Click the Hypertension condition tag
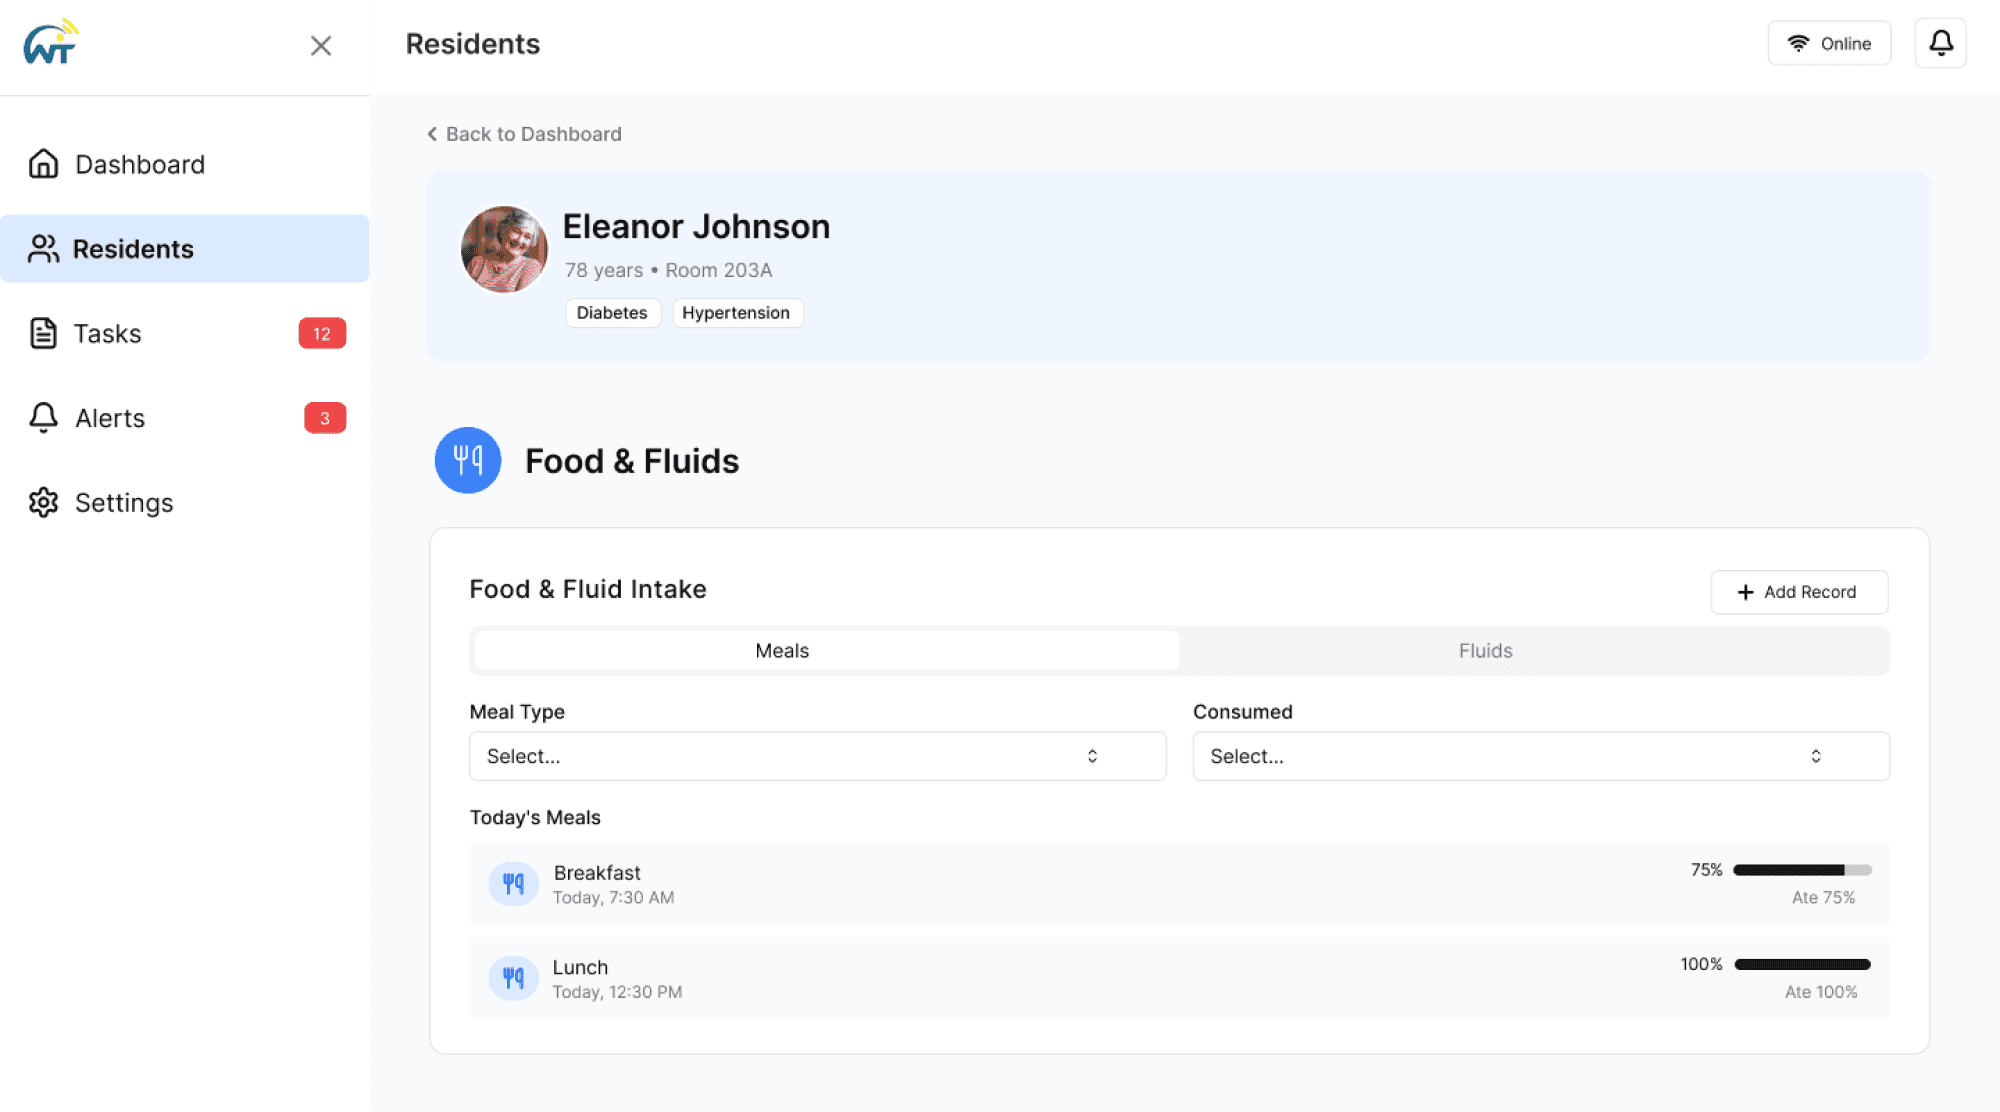Screen dimensions: 2000x1112 [736, 313]
